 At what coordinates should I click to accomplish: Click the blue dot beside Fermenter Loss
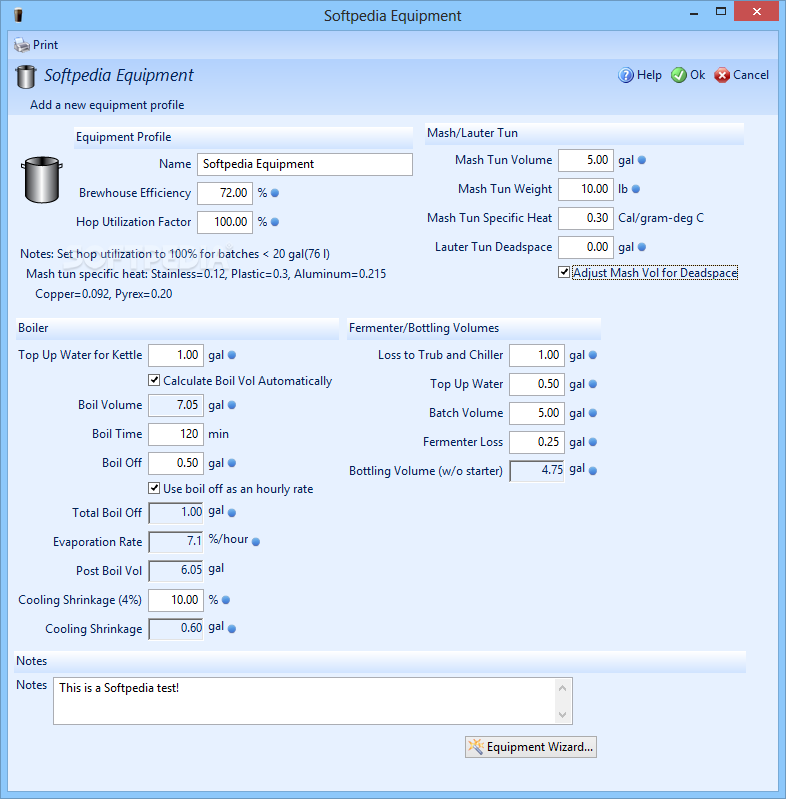pyautogui.click(x=593, y=442)
